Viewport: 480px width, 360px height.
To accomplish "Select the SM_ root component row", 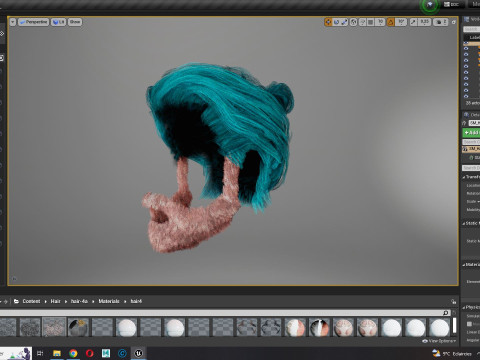I will click(x=471, y=149).
